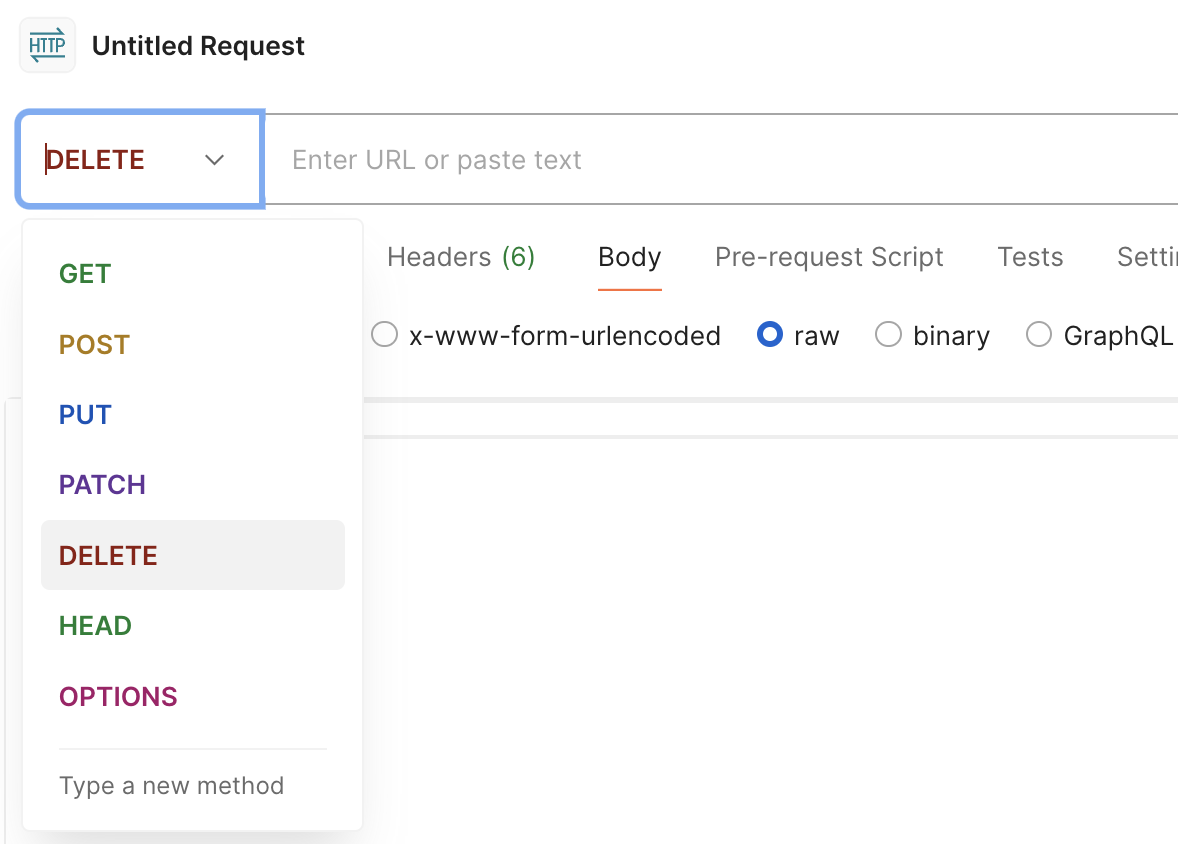Screen dimensions: 1178x844
Task: Click the HTTP request icon
Action: [47, 46]
